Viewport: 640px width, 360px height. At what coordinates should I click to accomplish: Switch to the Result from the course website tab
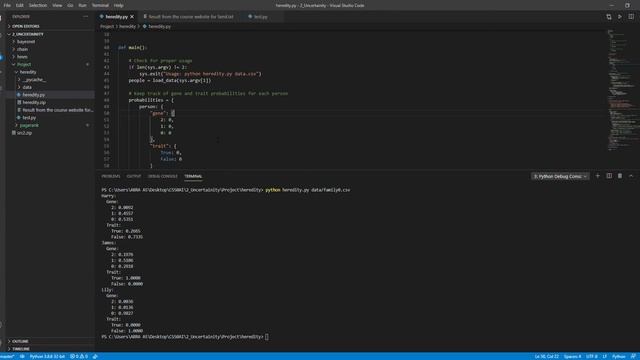[x=190, y=17]
